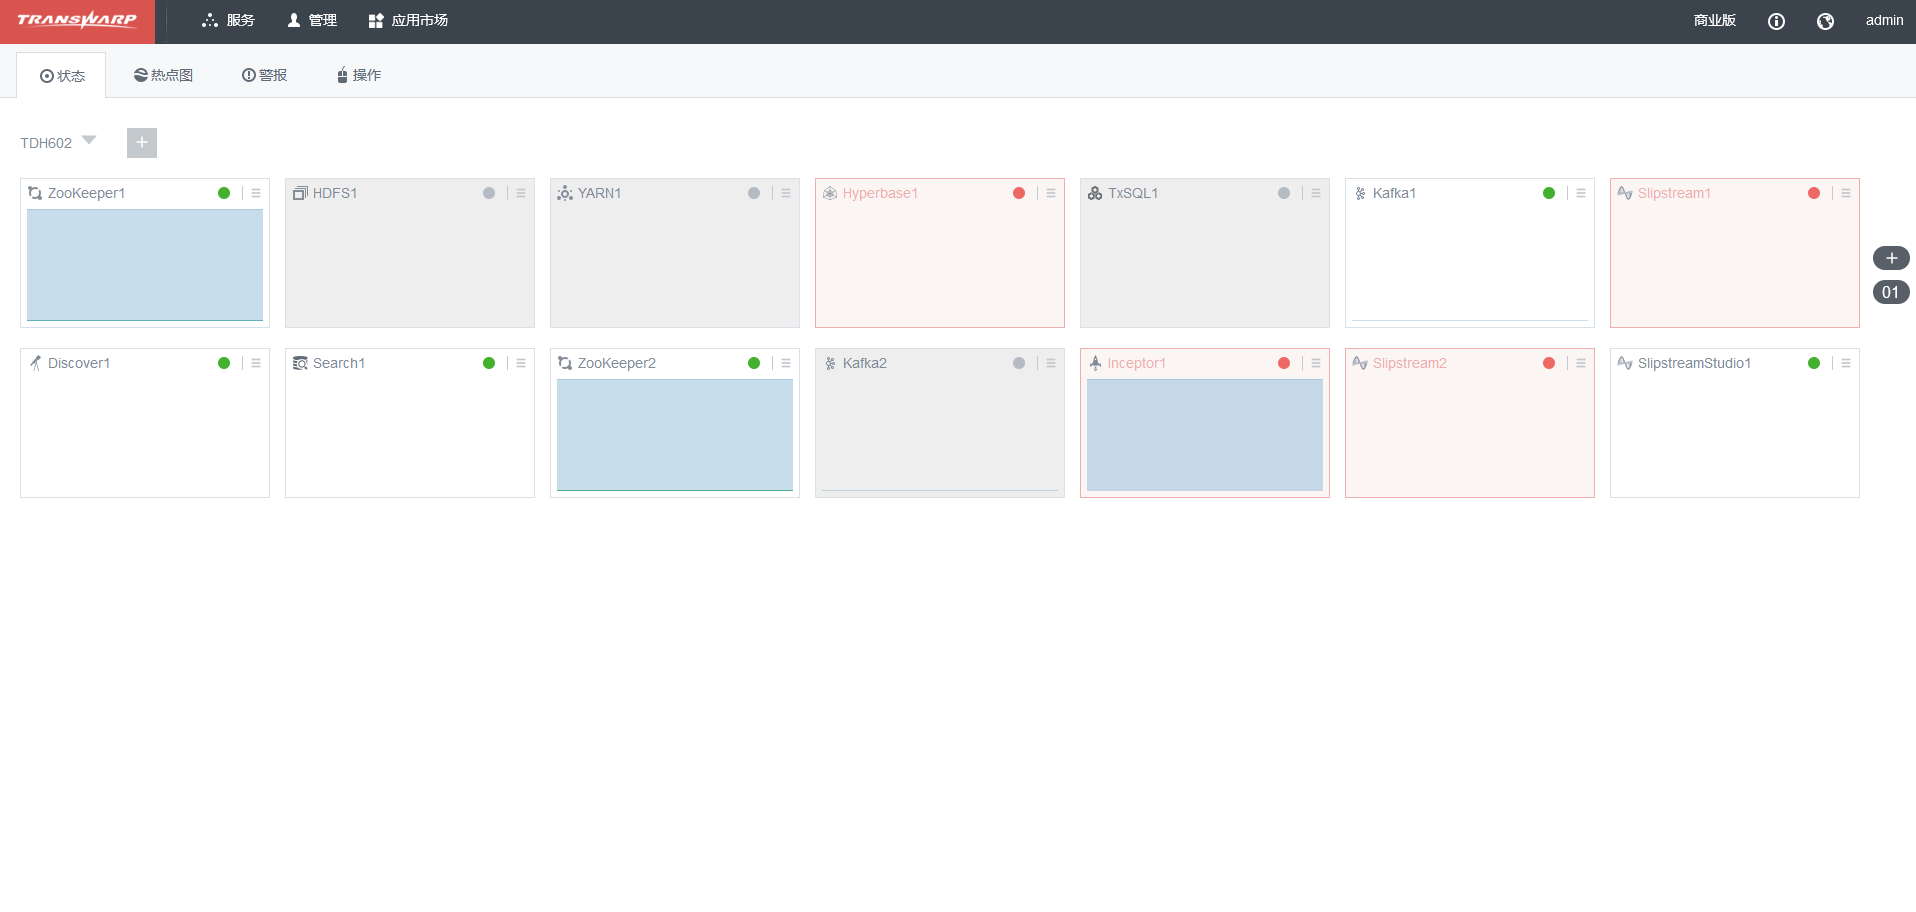Viewport: 1916px width, 912px height.
Task: Open the Slipstream1 card menu
Action: [x=1846, y=193]
